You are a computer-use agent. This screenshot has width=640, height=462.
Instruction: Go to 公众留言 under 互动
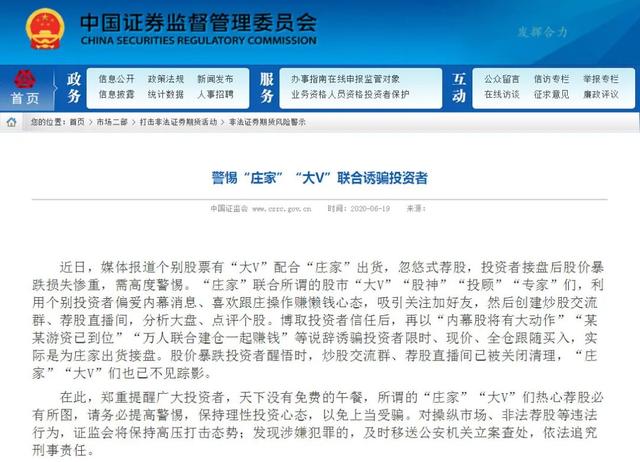point(502,79)
